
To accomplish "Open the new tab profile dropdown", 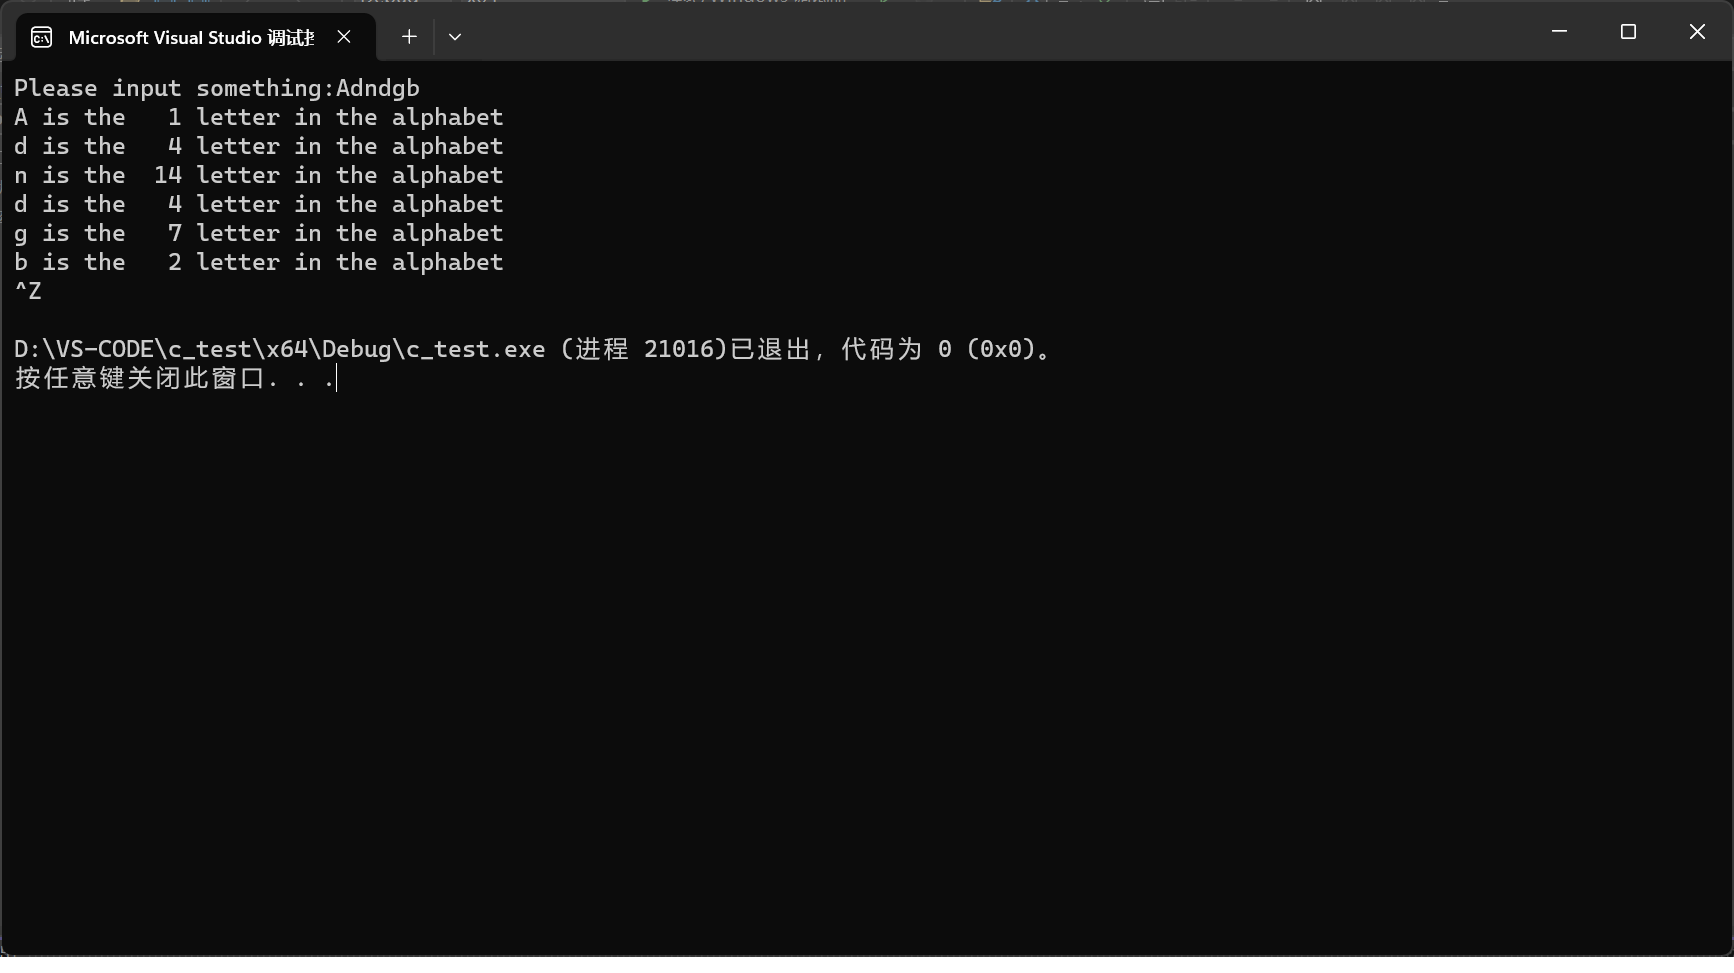I will coord(455,36).
